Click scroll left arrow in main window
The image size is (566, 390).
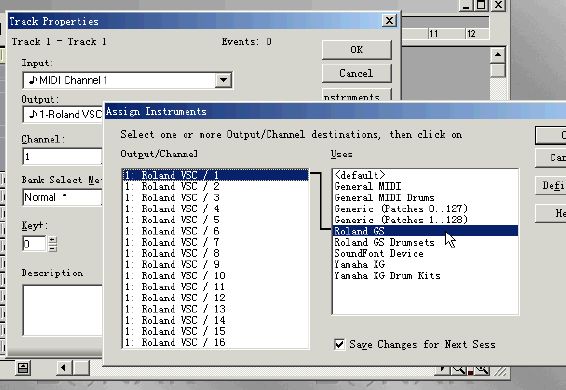(64, 368)
